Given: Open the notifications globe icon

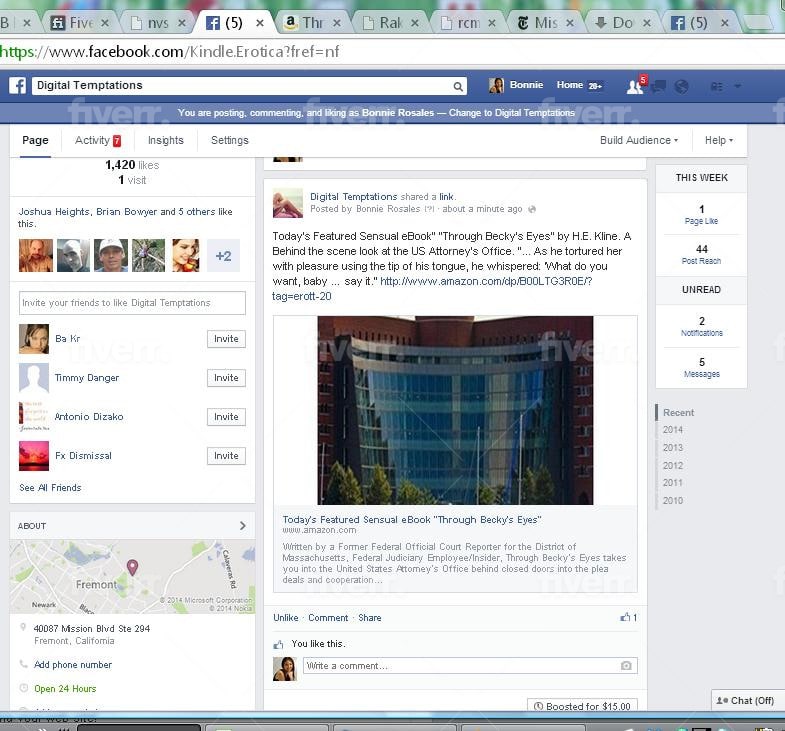Looking at the screenshot, I should point(681,87).
